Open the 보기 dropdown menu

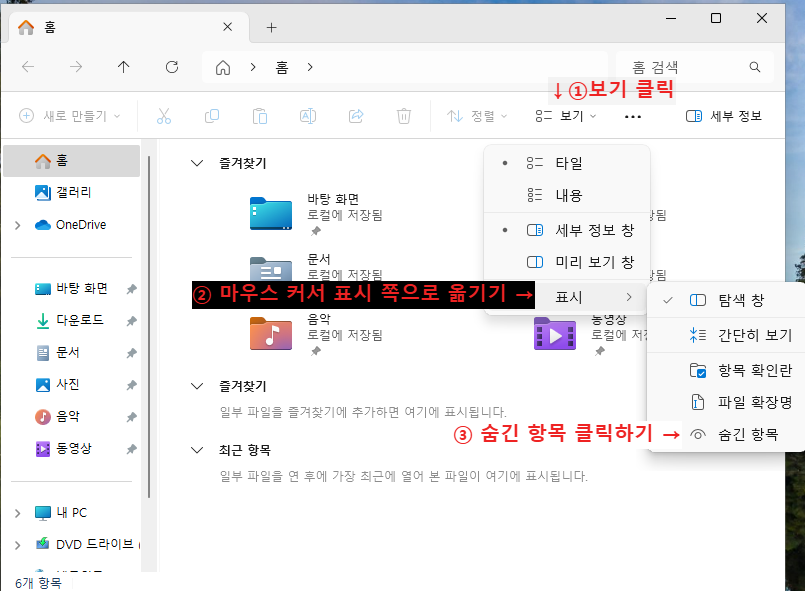[566, 117]
